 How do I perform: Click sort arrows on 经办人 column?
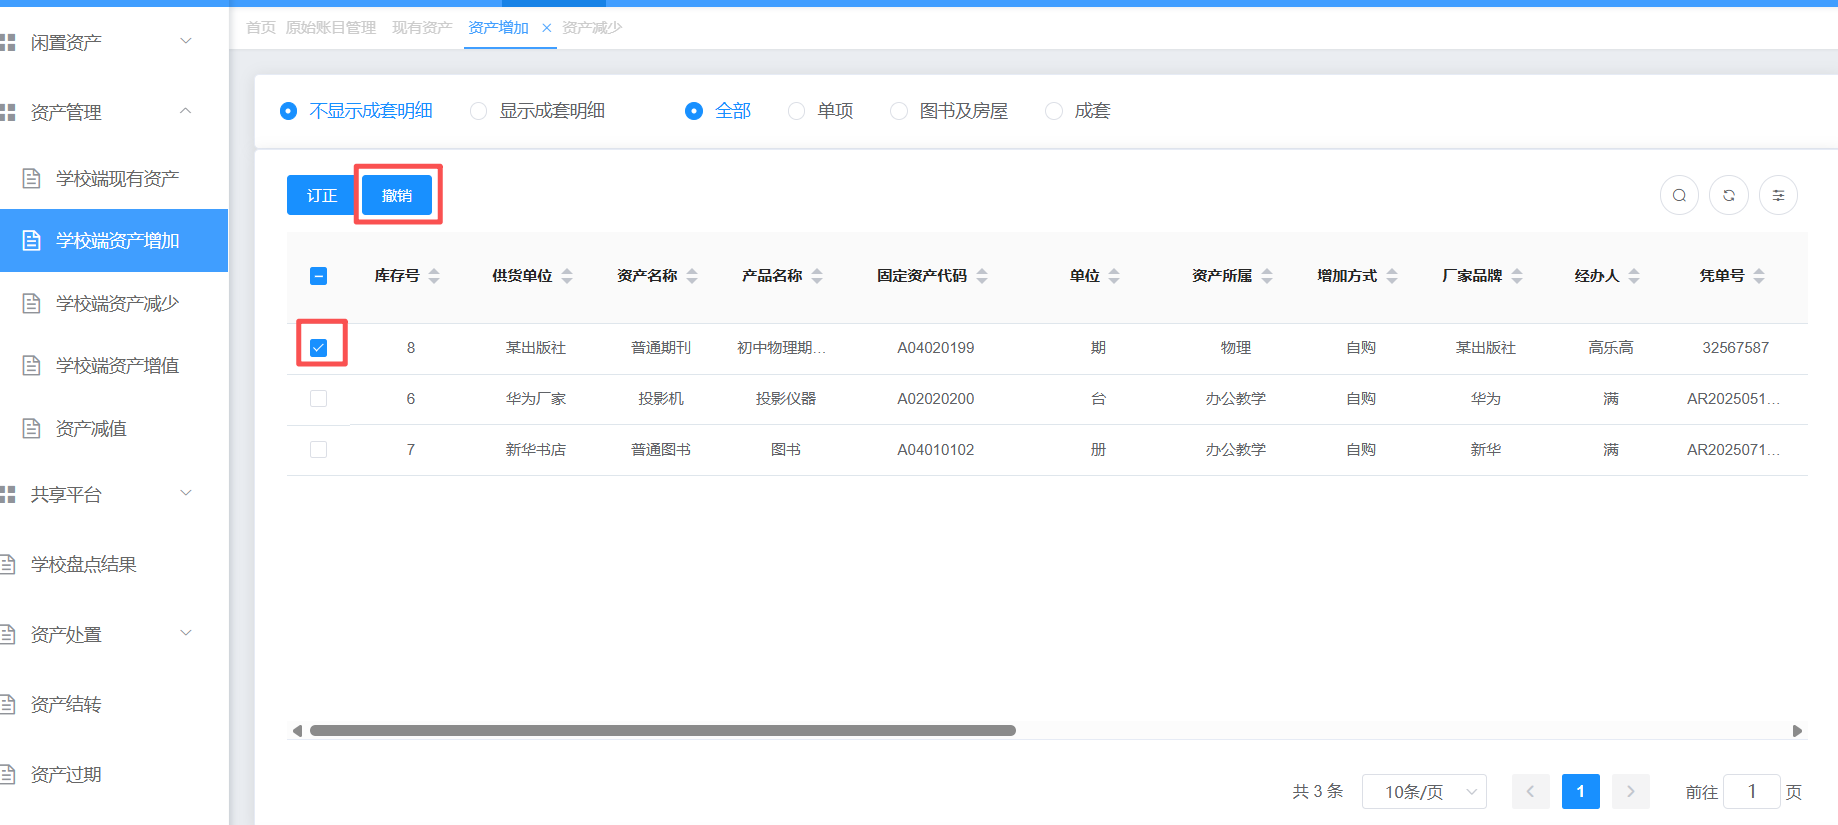[1634, 276]
